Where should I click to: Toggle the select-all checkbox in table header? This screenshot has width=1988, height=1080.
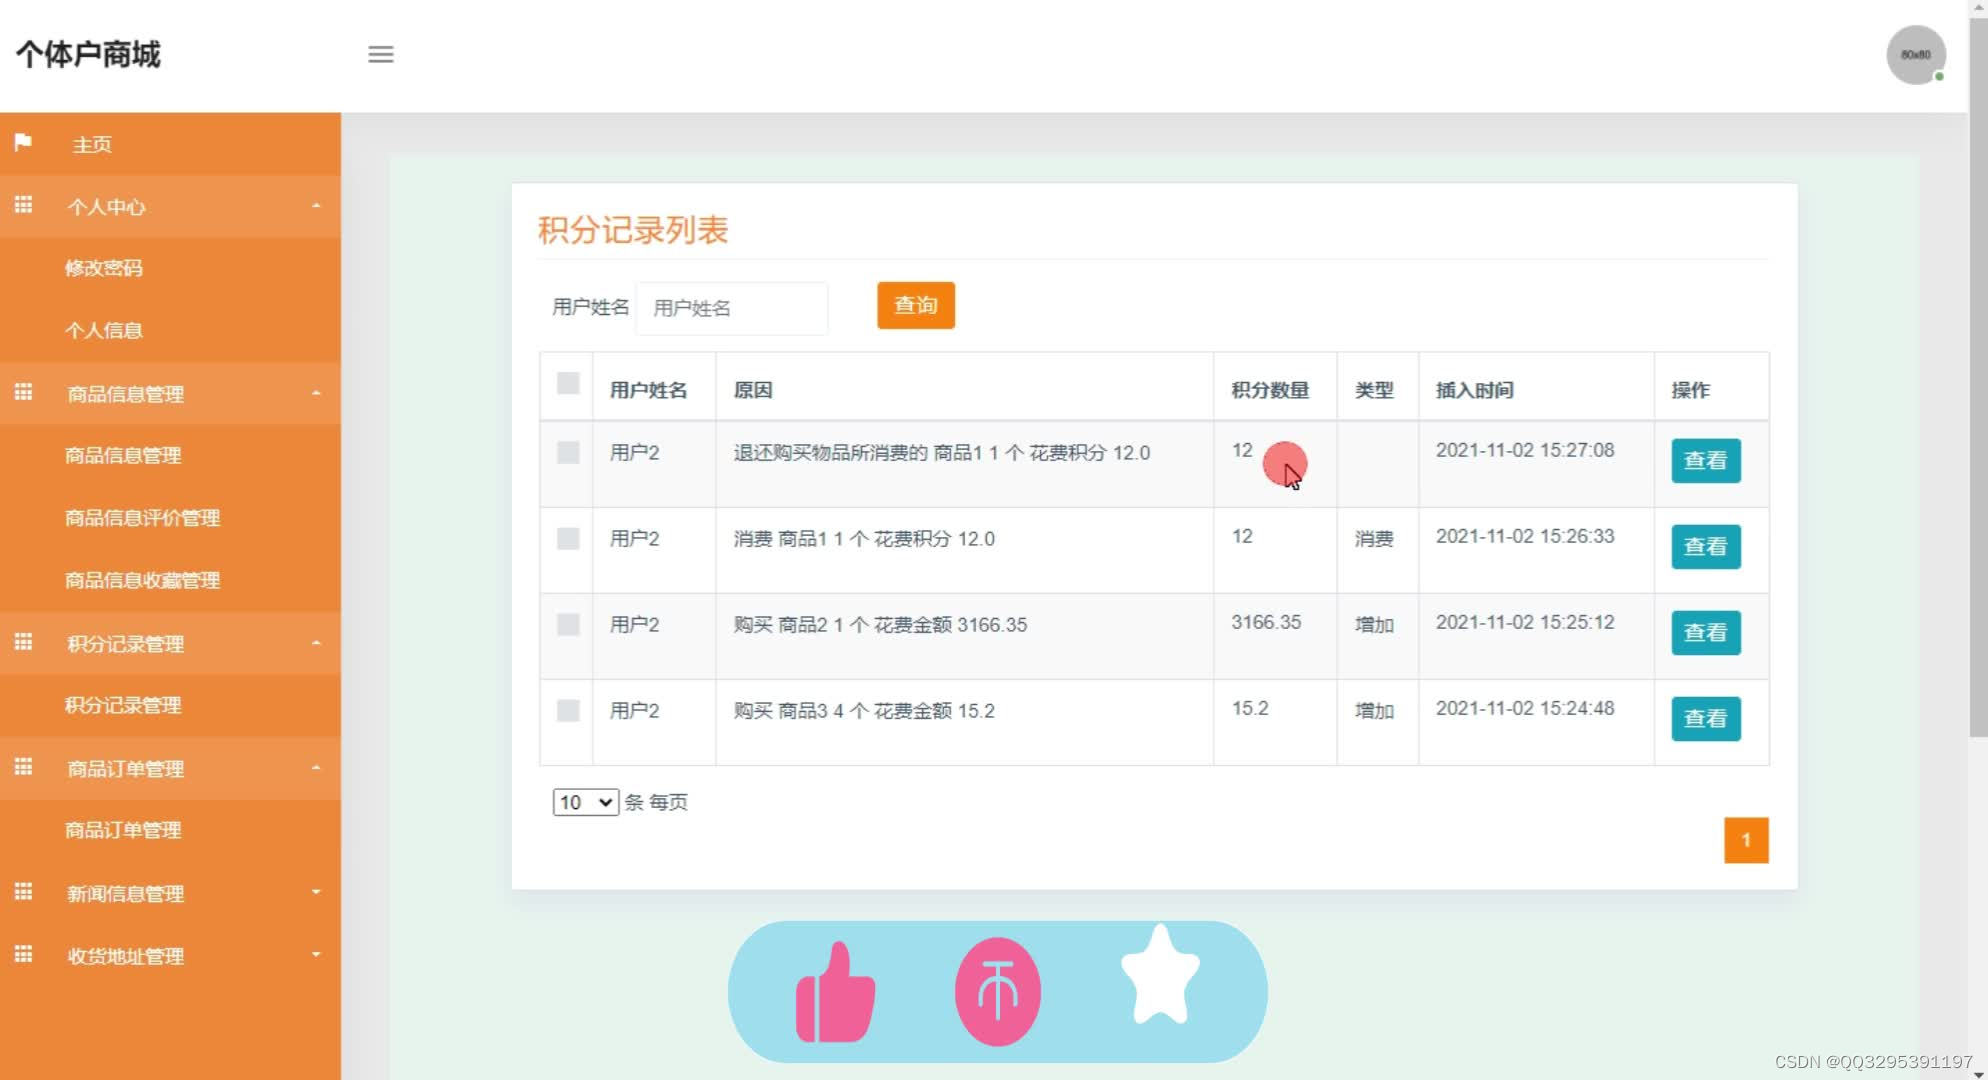pos(568,383)
